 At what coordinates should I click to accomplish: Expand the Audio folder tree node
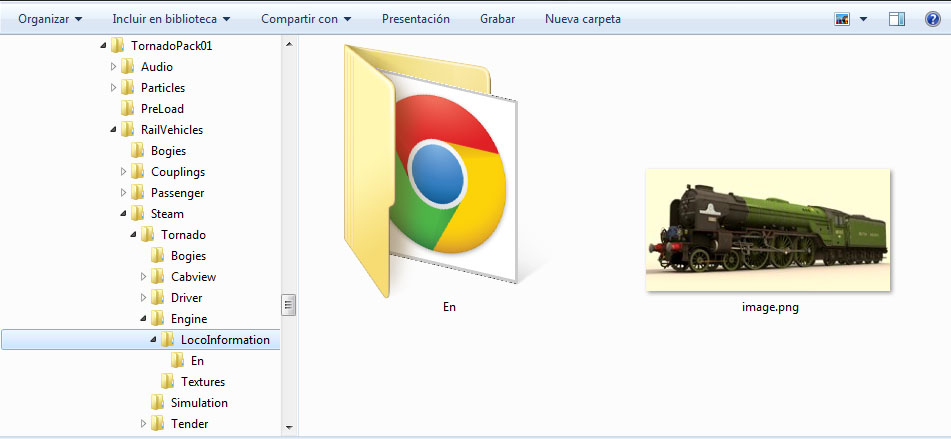pos(113,67)
